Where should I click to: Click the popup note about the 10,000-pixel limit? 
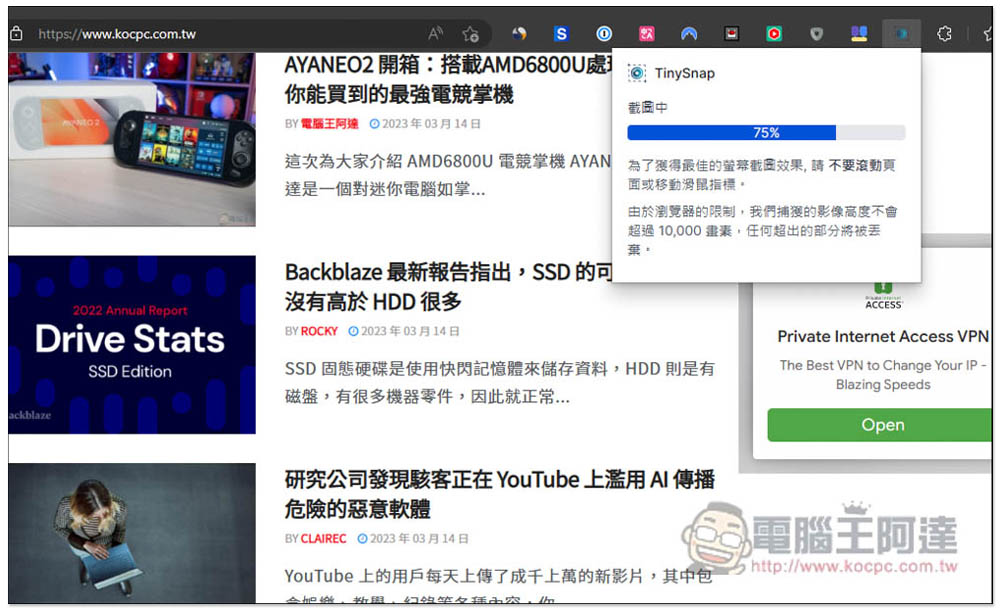tap(762, 230)
